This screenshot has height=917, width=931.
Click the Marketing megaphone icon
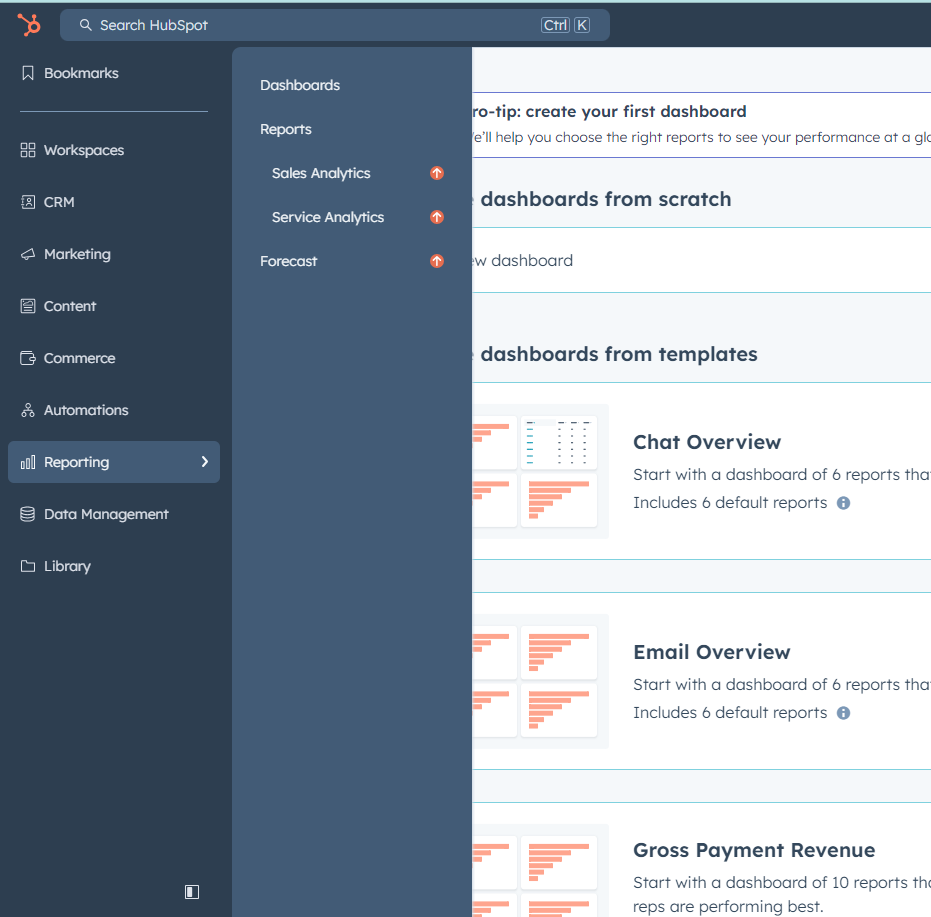coord(27,254)
